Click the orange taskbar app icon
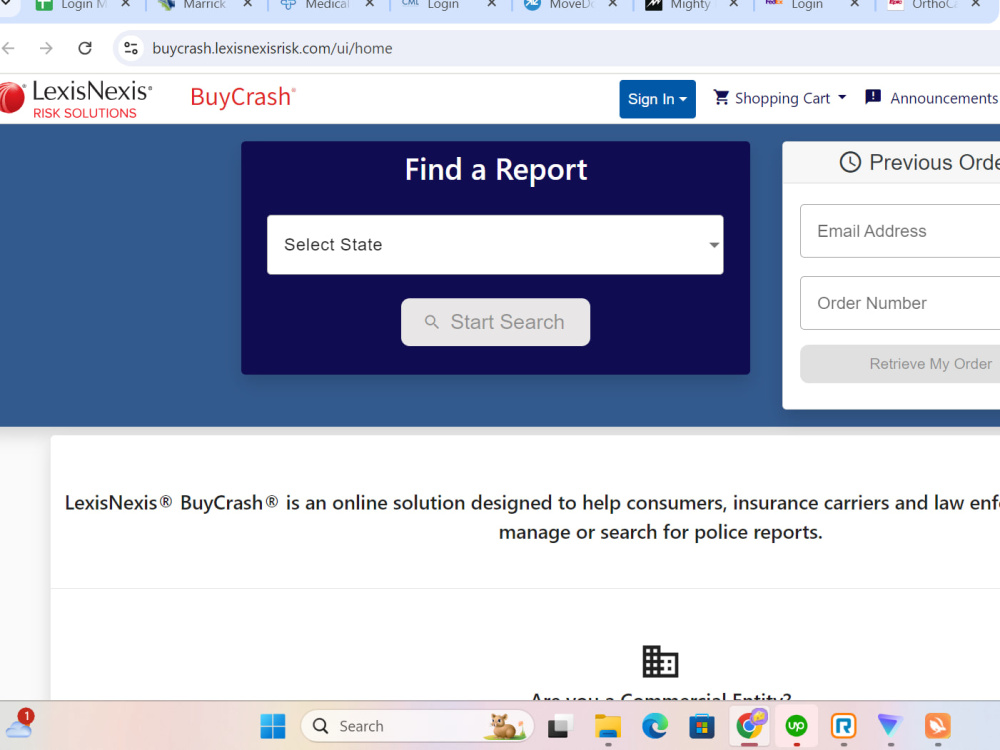This screenshot has height=750, width=1000. (938, 726)
